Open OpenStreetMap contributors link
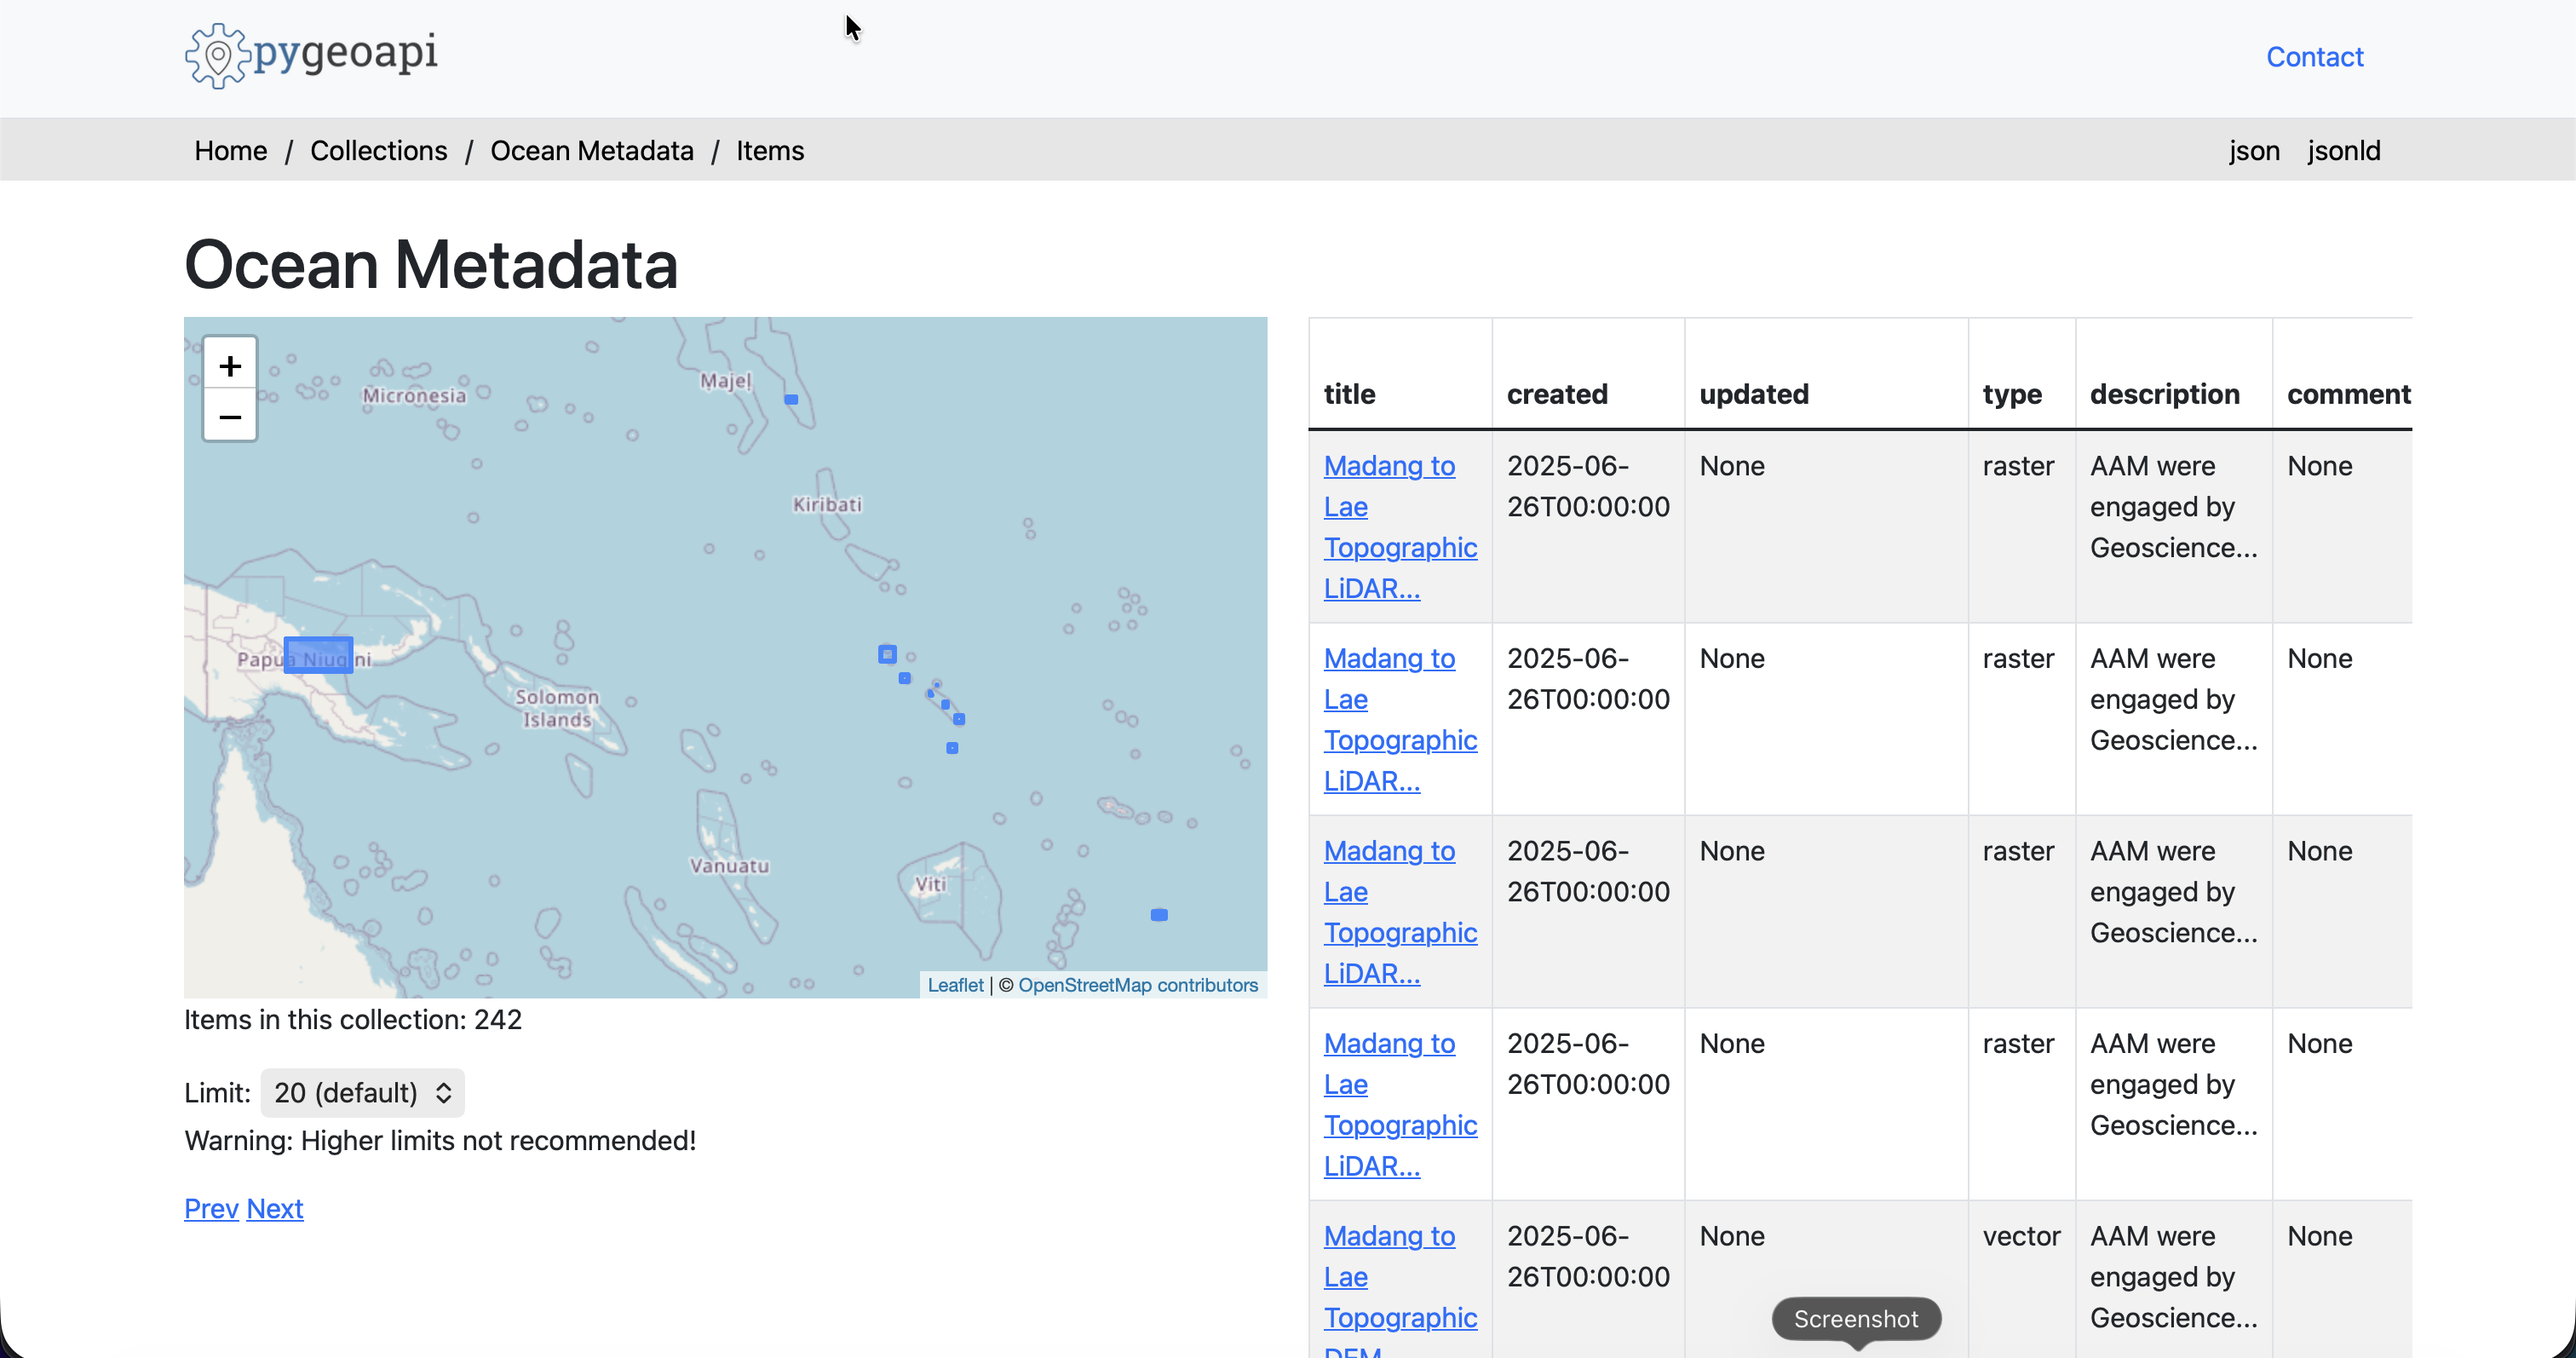 [1137, 985]
